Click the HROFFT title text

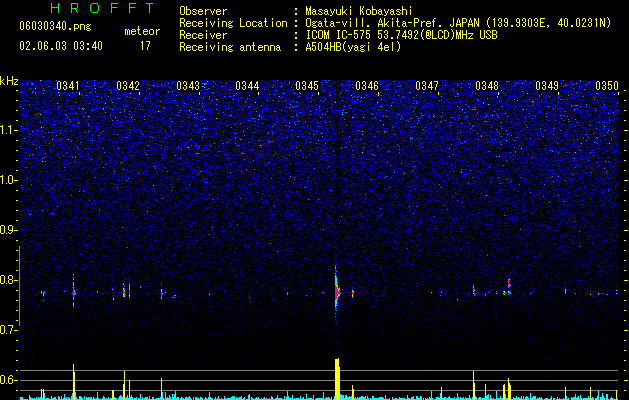[103, 8]
